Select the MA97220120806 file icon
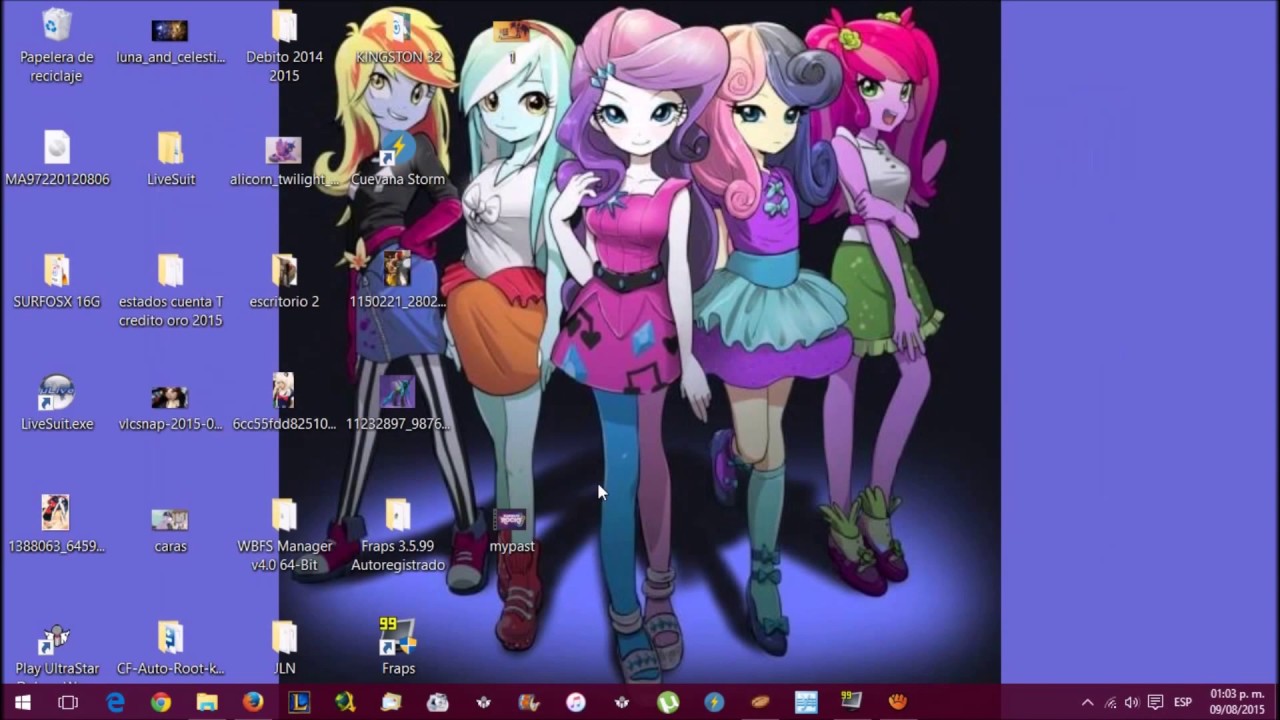The width and height of the screenshot is (1280, 720). (x=57, y=160)
